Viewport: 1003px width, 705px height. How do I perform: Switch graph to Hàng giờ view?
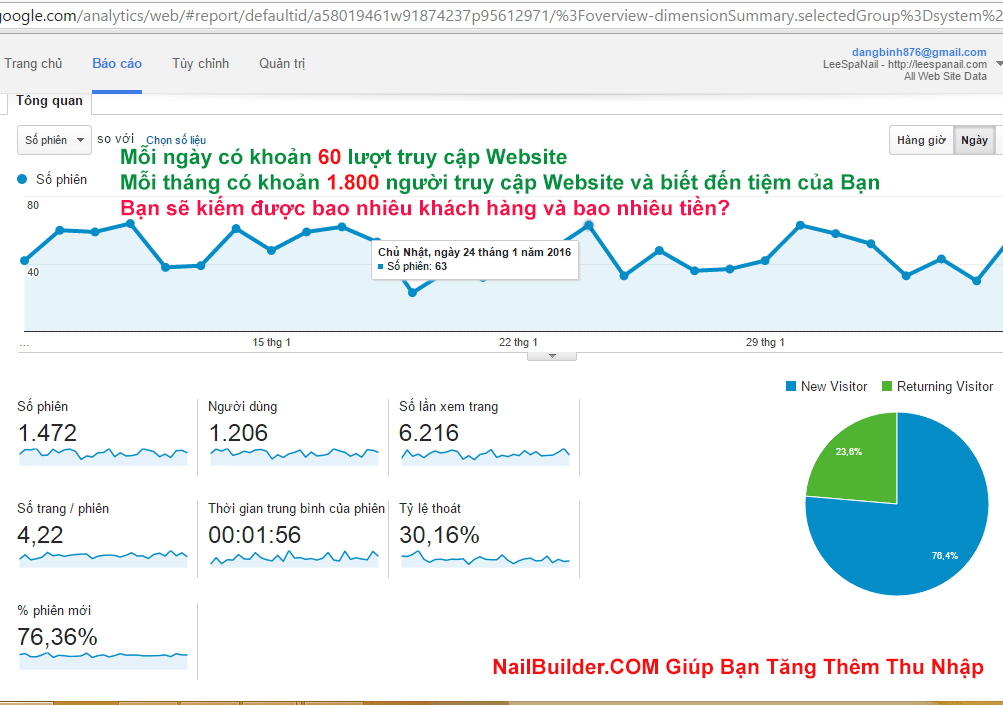921,140
